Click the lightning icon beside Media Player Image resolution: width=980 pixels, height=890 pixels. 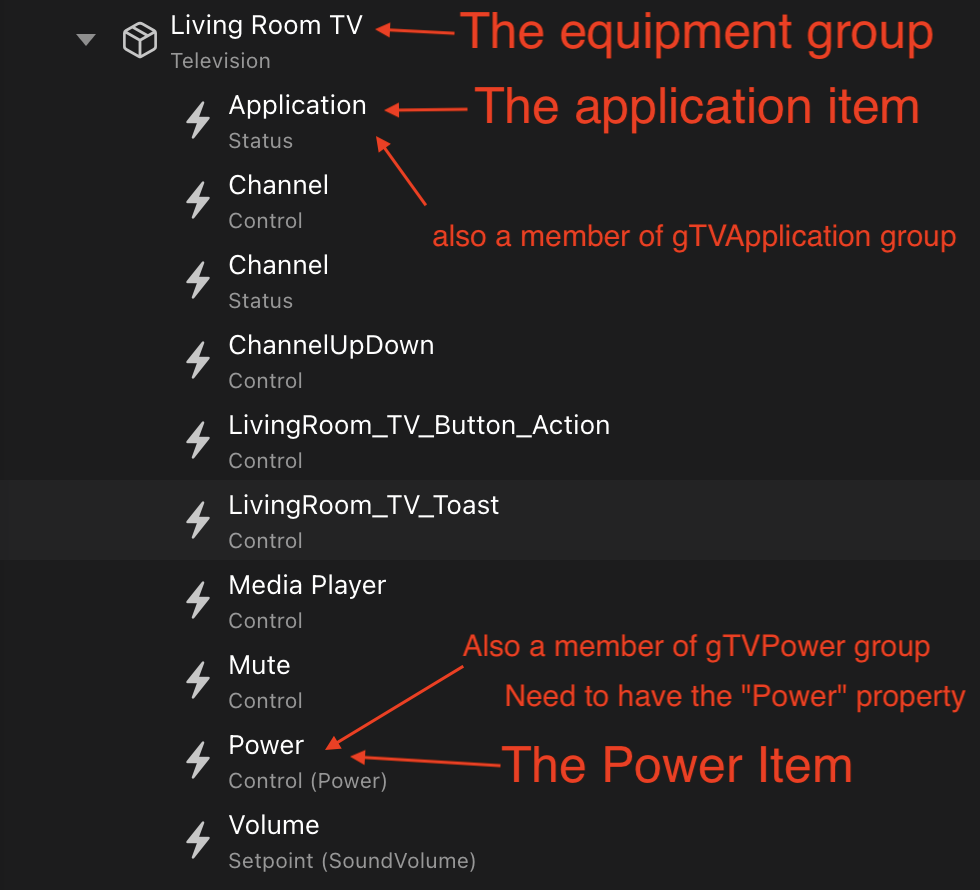point(198,601)
